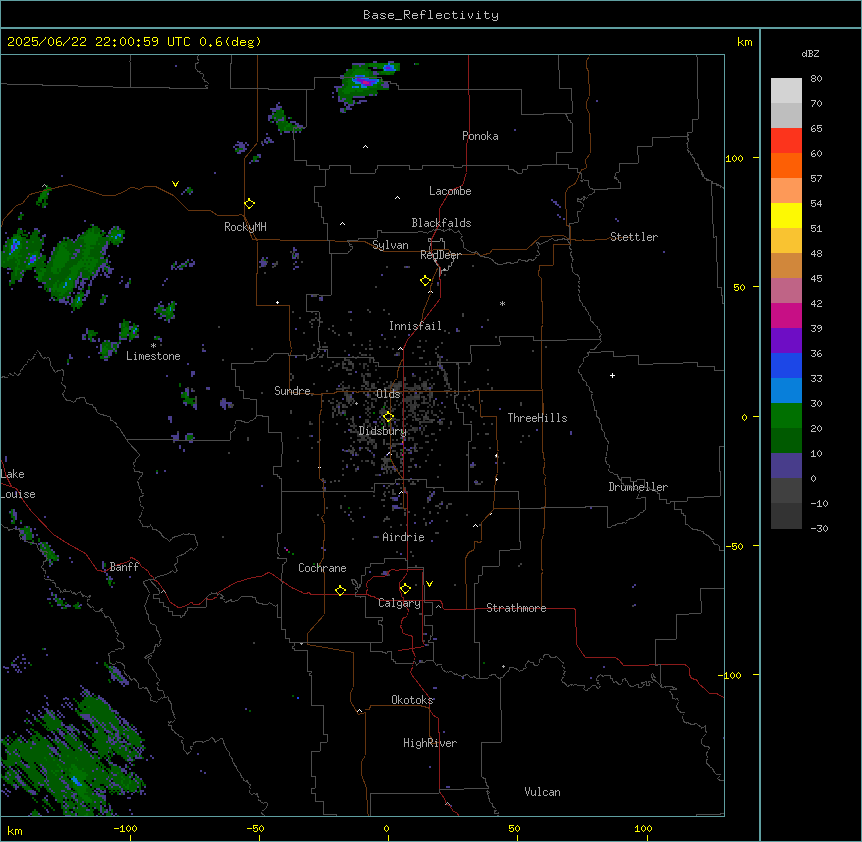The image size is (862, 842).
Task: Click the Blackfalds town label
Action: coord(441,223)
